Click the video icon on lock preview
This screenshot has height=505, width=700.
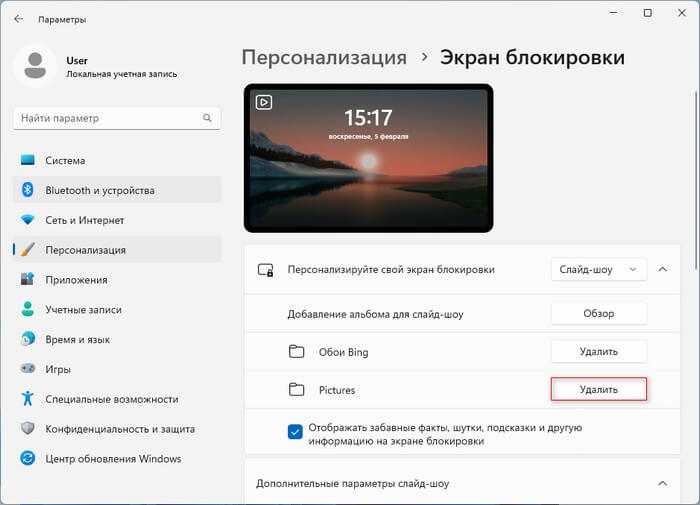[264, 102]
